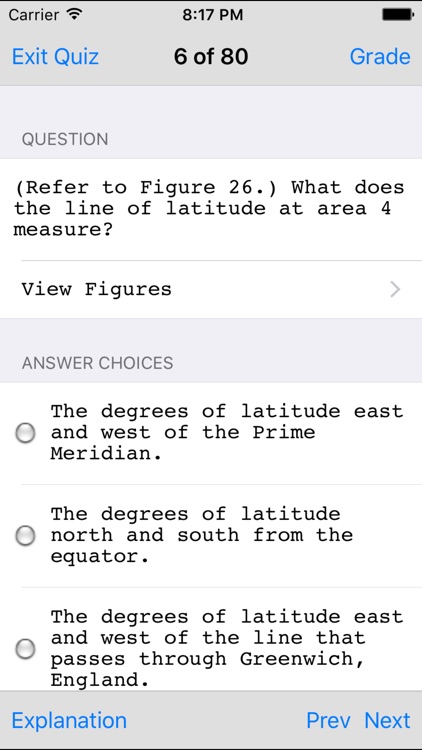This screenshot has height=750, width=422.
Task: Choose answer text mentioning Greenwich, England
Action: point(227,648)
